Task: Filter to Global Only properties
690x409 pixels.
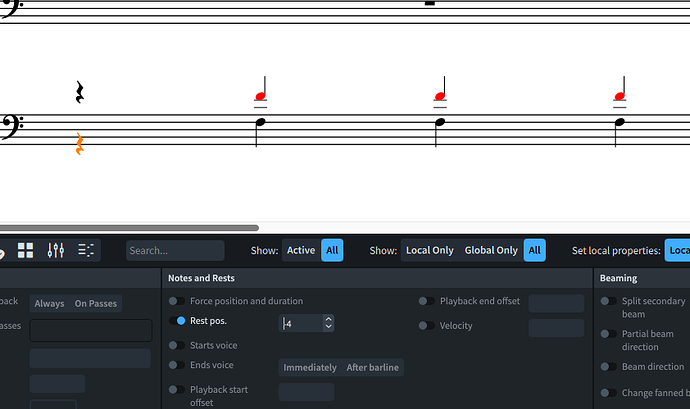Action: [491, 250]
